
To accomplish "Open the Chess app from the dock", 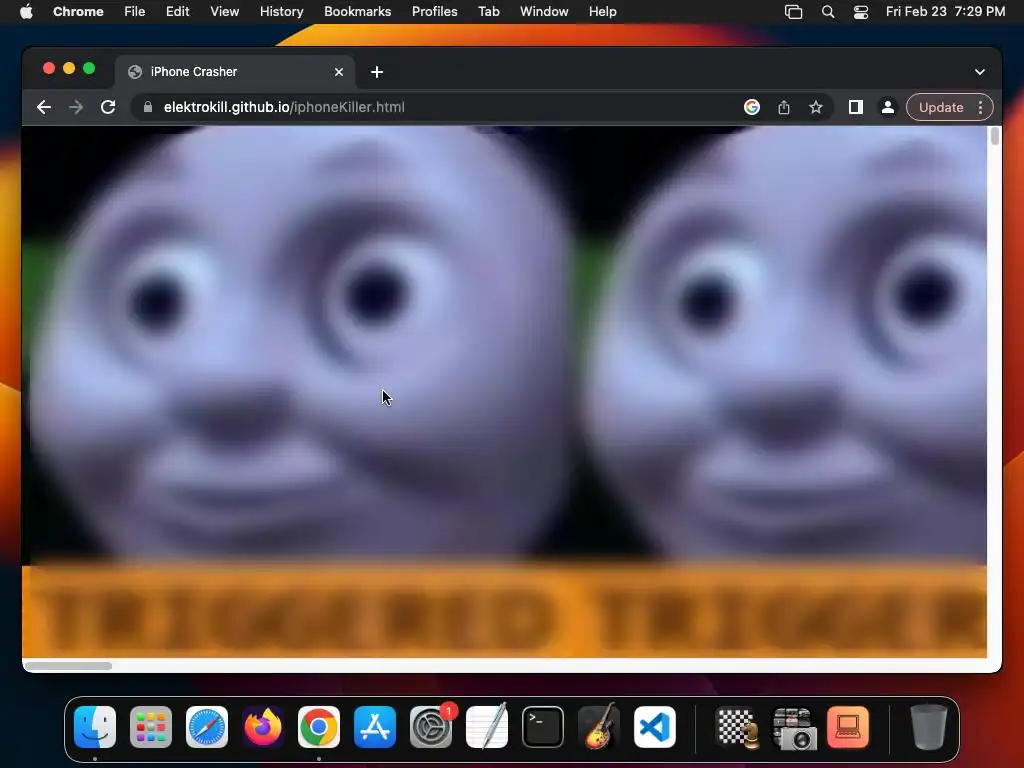I will [x=738, y=727].
